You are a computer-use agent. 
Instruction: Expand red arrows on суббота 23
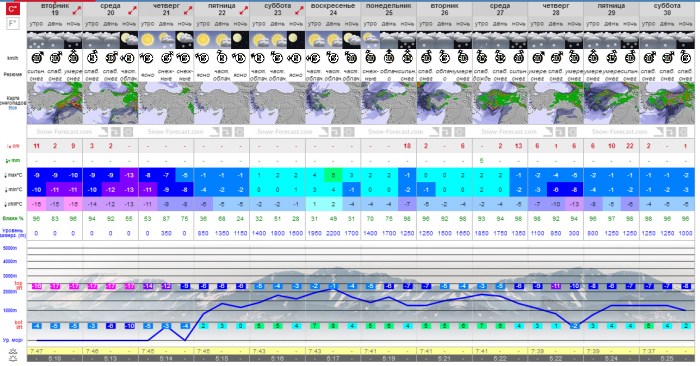pos(299,10)
